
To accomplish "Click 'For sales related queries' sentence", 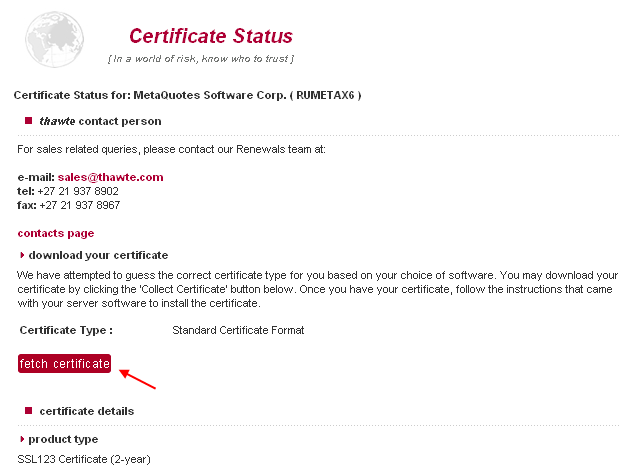I will pos(171,150).
